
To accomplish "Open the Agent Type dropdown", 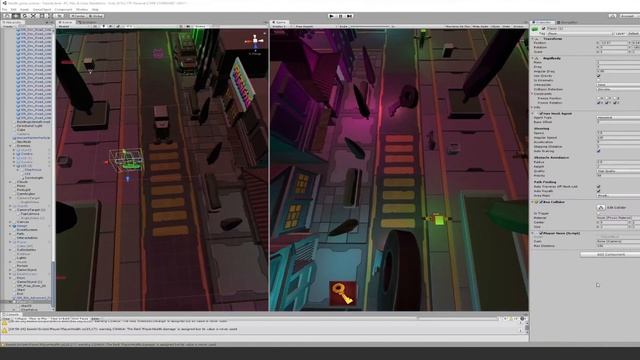I will (619, 118).
